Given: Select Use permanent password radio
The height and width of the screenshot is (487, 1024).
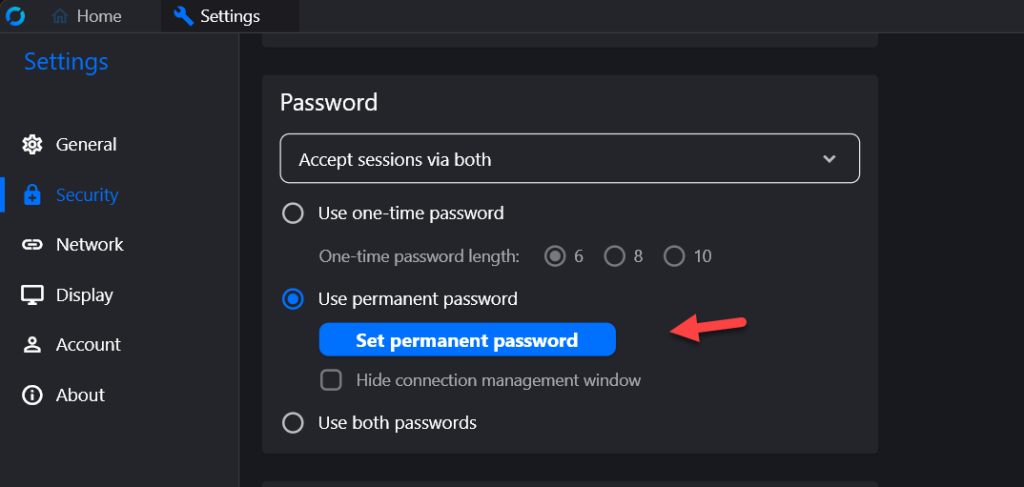Looking at the screenshot, I should (x=293, y=299).
